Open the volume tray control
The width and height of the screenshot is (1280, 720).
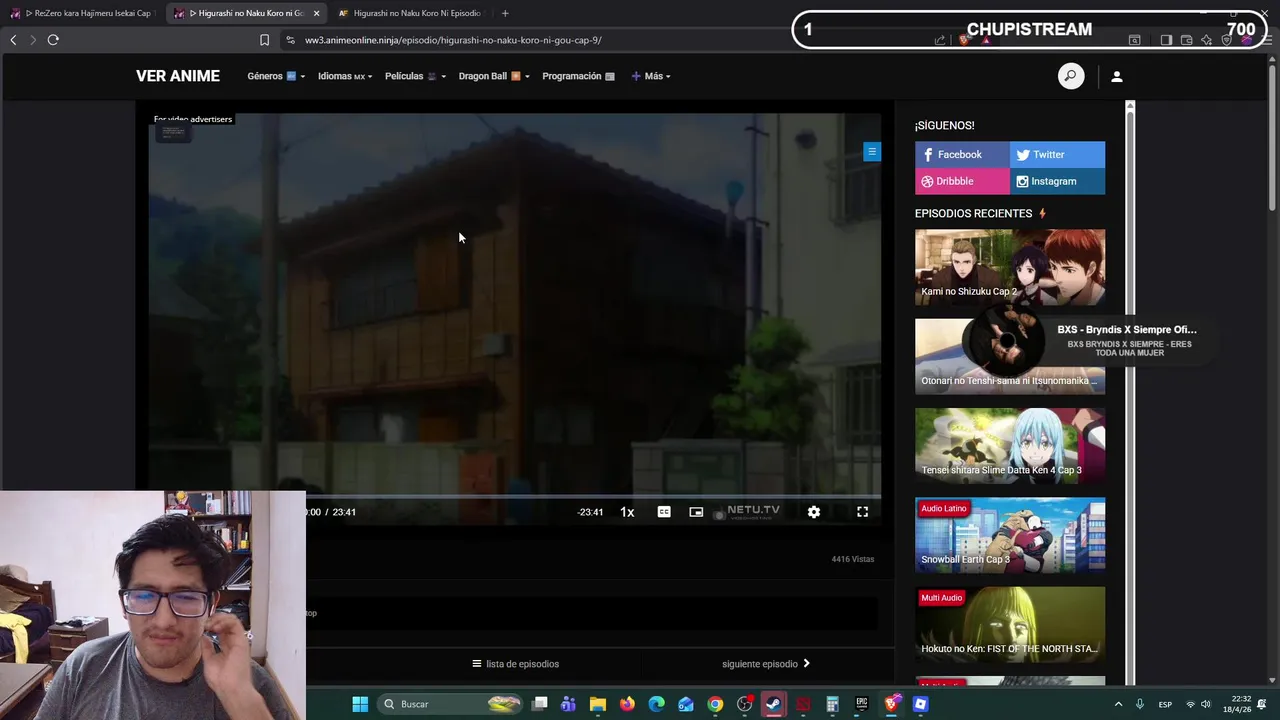click(1206, 704)
